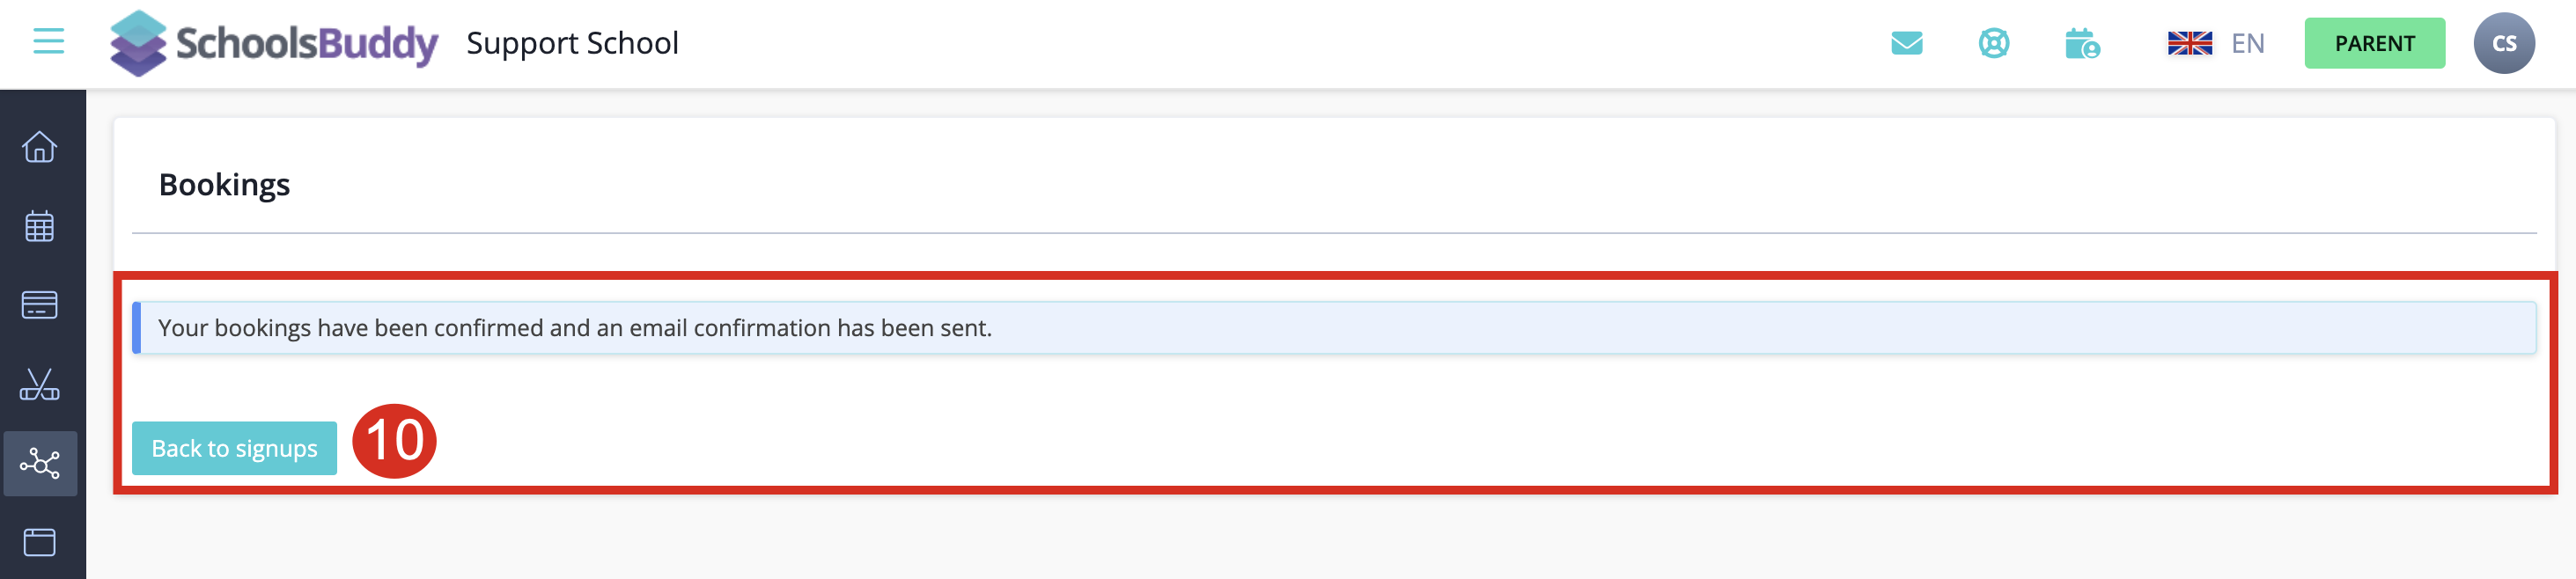Open the payment card sidebar item
Viewport: 2576px width, 579px height.
tap(40, 305)
